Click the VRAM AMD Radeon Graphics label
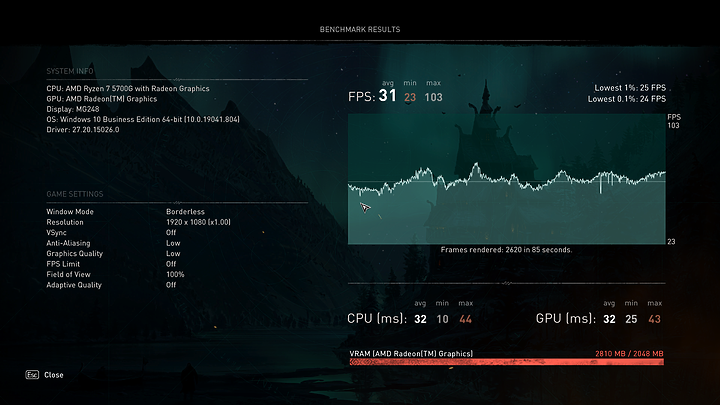The width and height of the screenshot is (720, 405). tap(411, 354)
